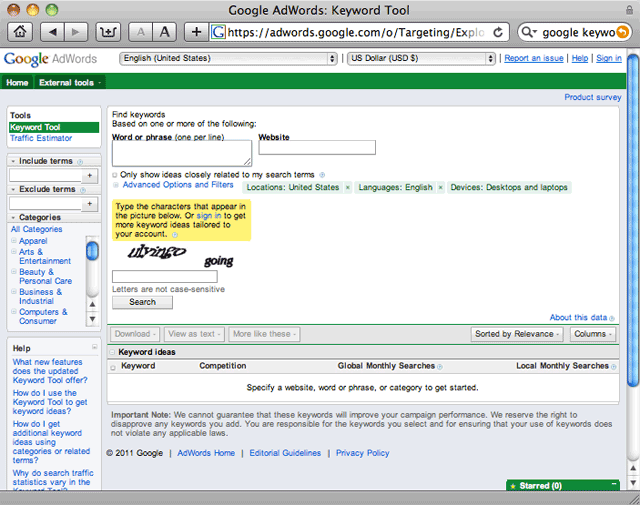
Task: Open the language dropdown English (United States)
Action: point(229,58)
